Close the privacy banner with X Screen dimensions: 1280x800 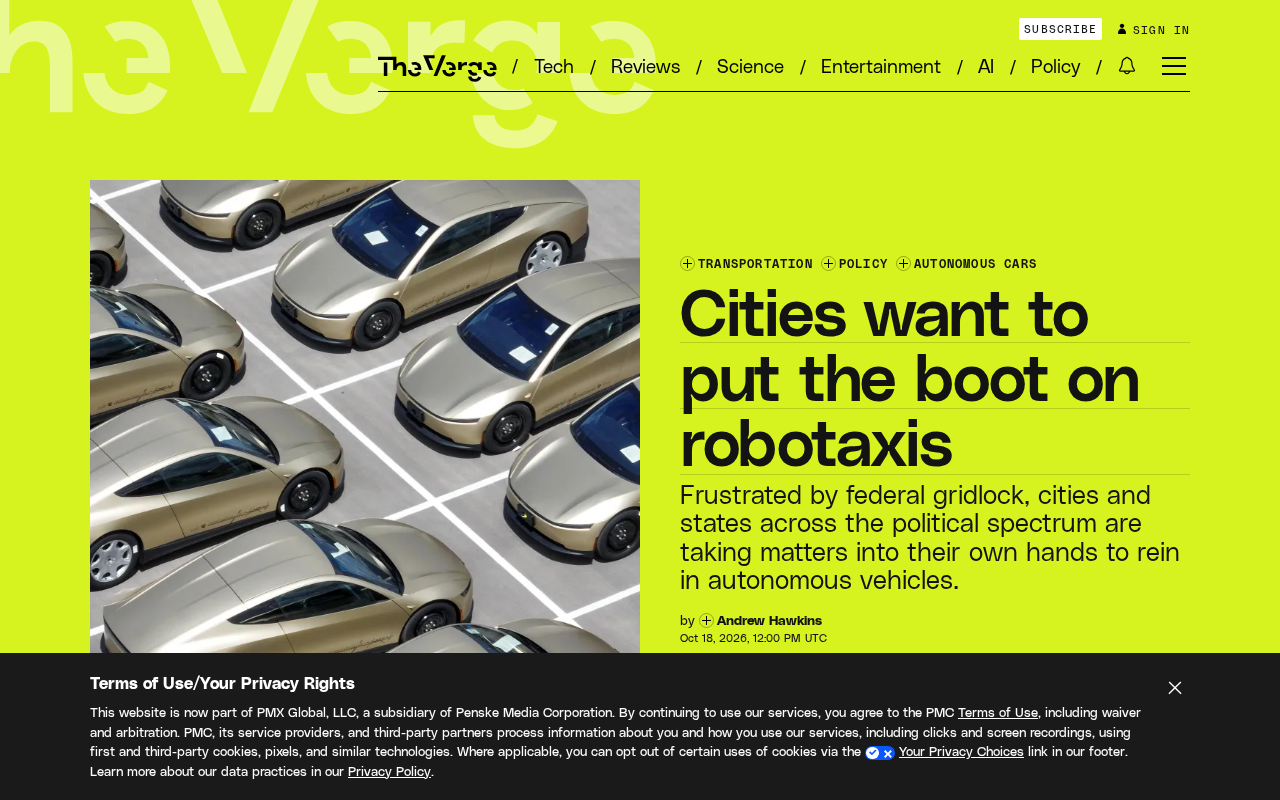pos(1175,688)
